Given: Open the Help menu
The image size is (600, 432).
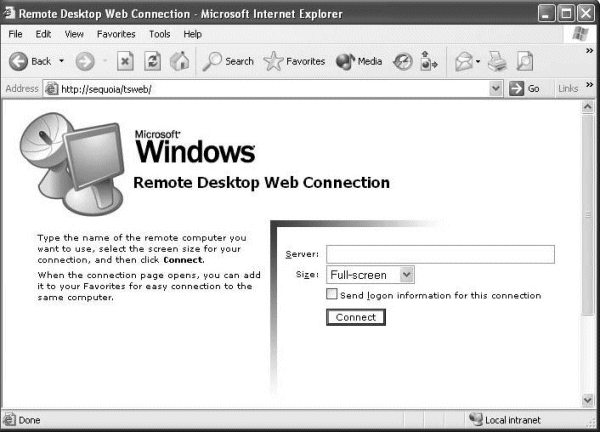Looking at the screenshot, I should tap(192, 34).
